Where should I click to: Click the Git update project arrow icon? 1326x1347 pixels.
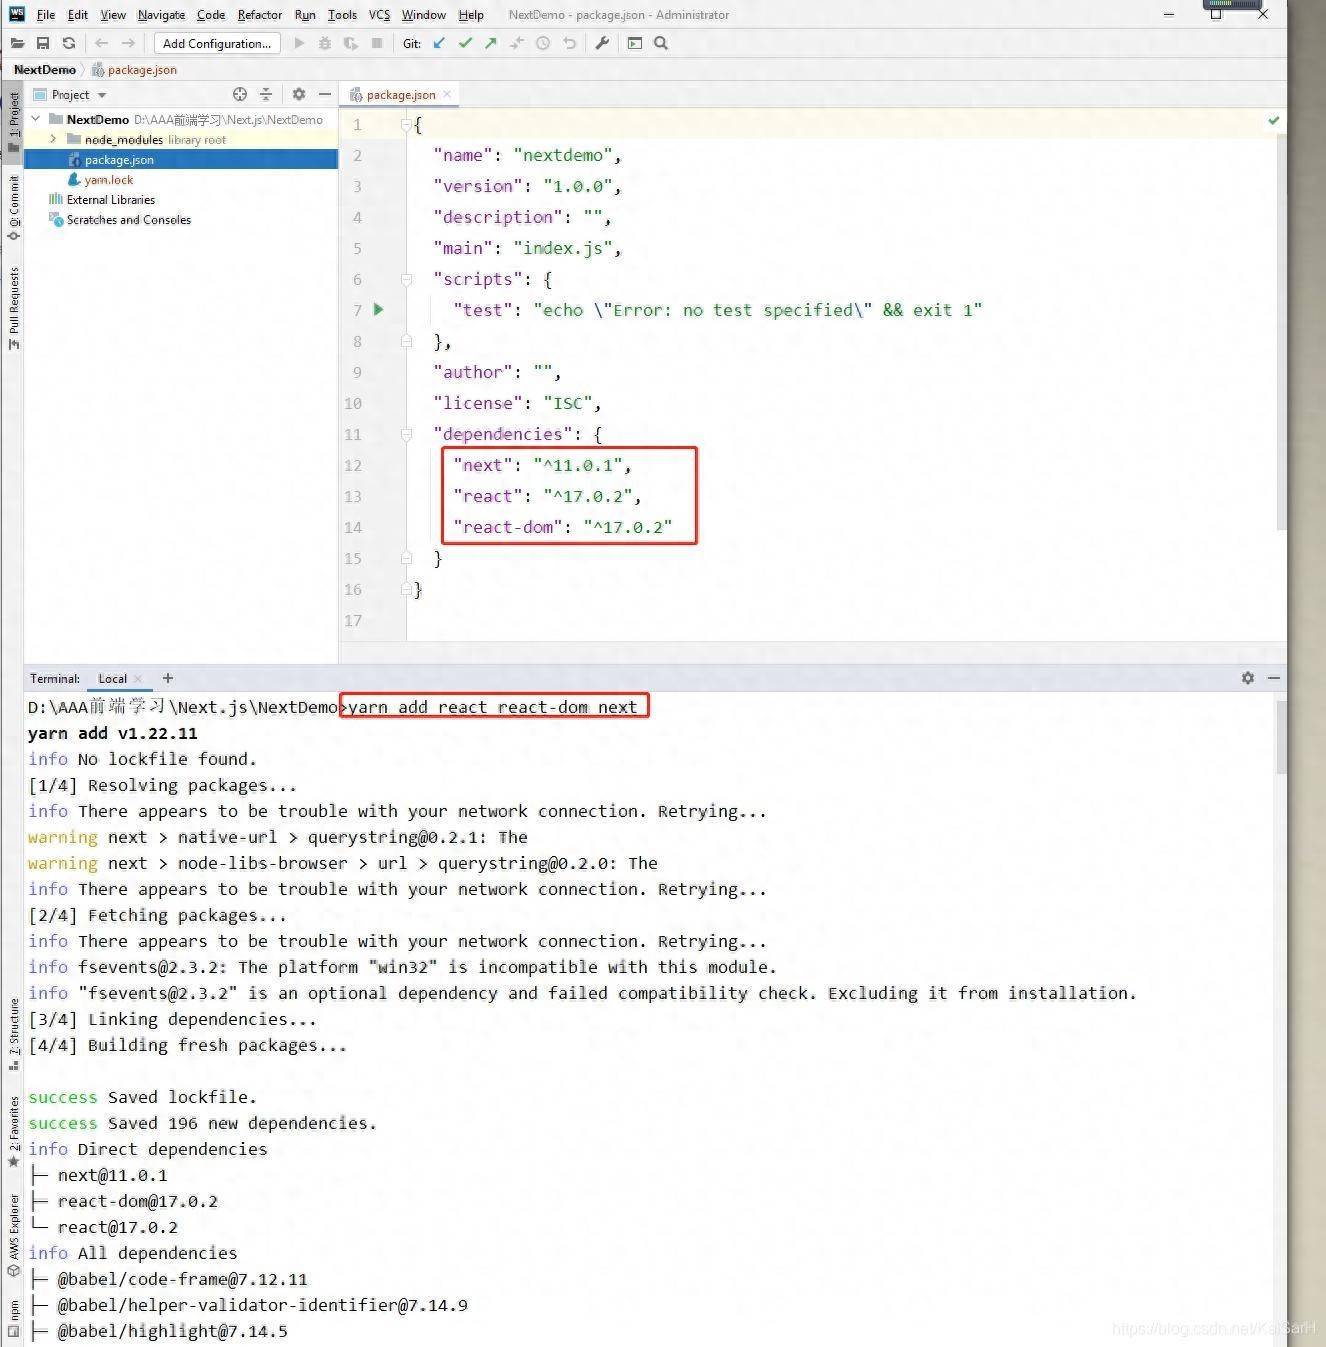(x=439, y=43)
